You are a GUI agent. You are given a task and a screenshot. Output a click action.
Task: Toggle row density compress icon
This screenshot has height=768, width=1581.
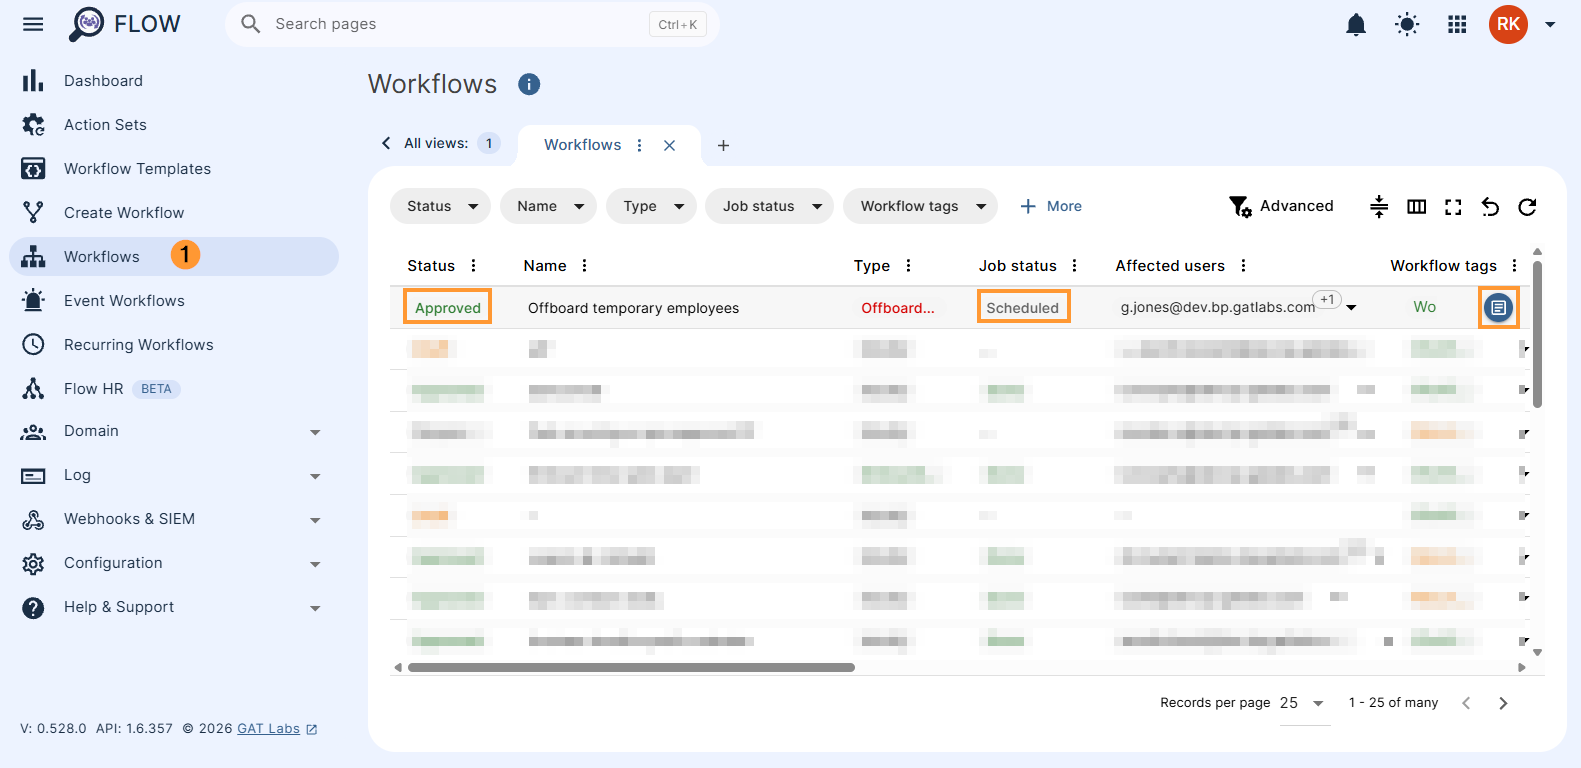1379,206
